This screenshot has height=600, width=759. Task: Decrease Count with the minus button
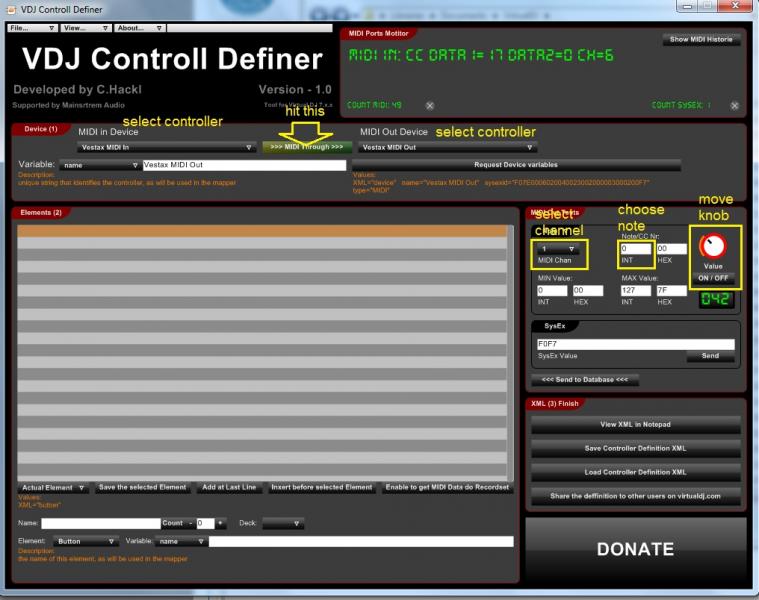[x=191, y=523]
